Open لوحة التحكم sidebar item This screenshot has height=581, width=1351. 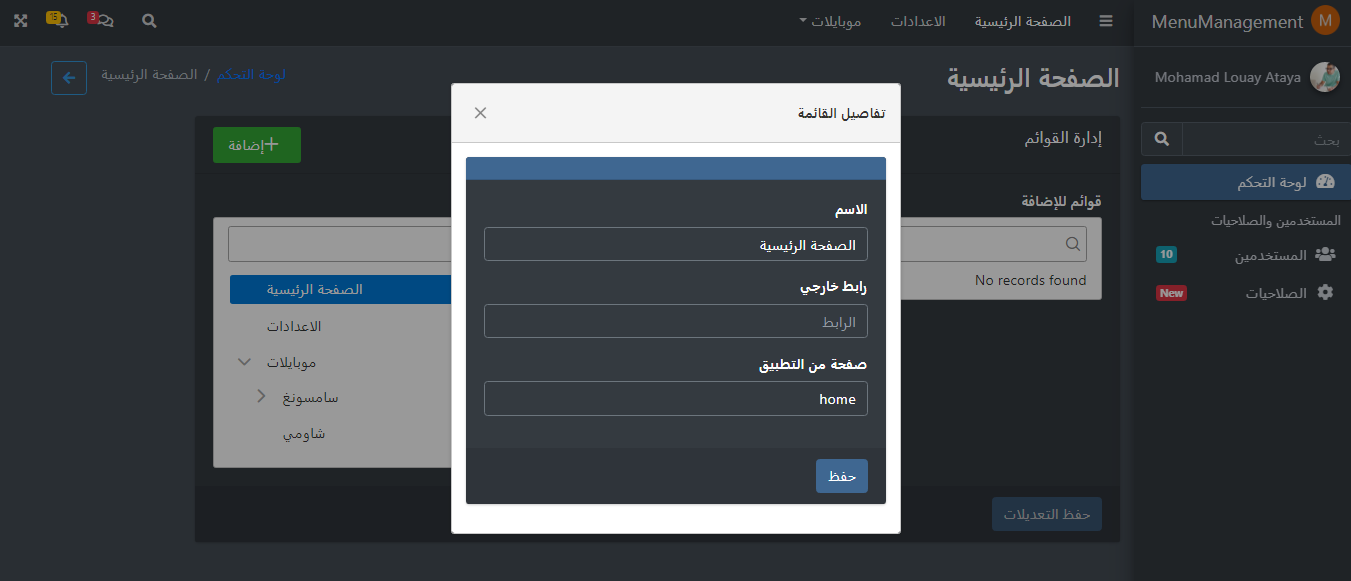point(1245,182)
